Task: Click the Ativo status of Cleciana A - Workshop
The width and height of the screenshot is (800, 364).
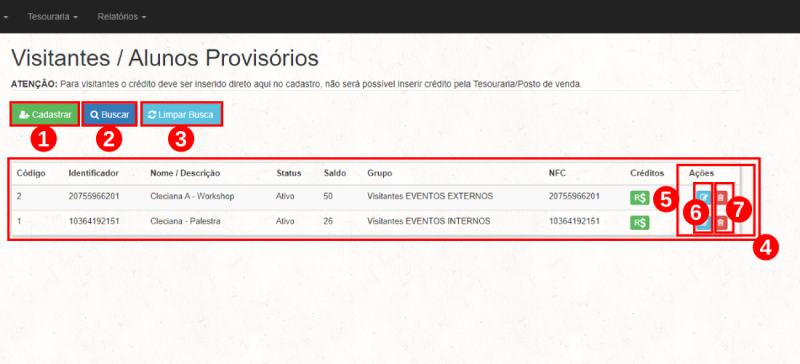Action: pos(285,196)
